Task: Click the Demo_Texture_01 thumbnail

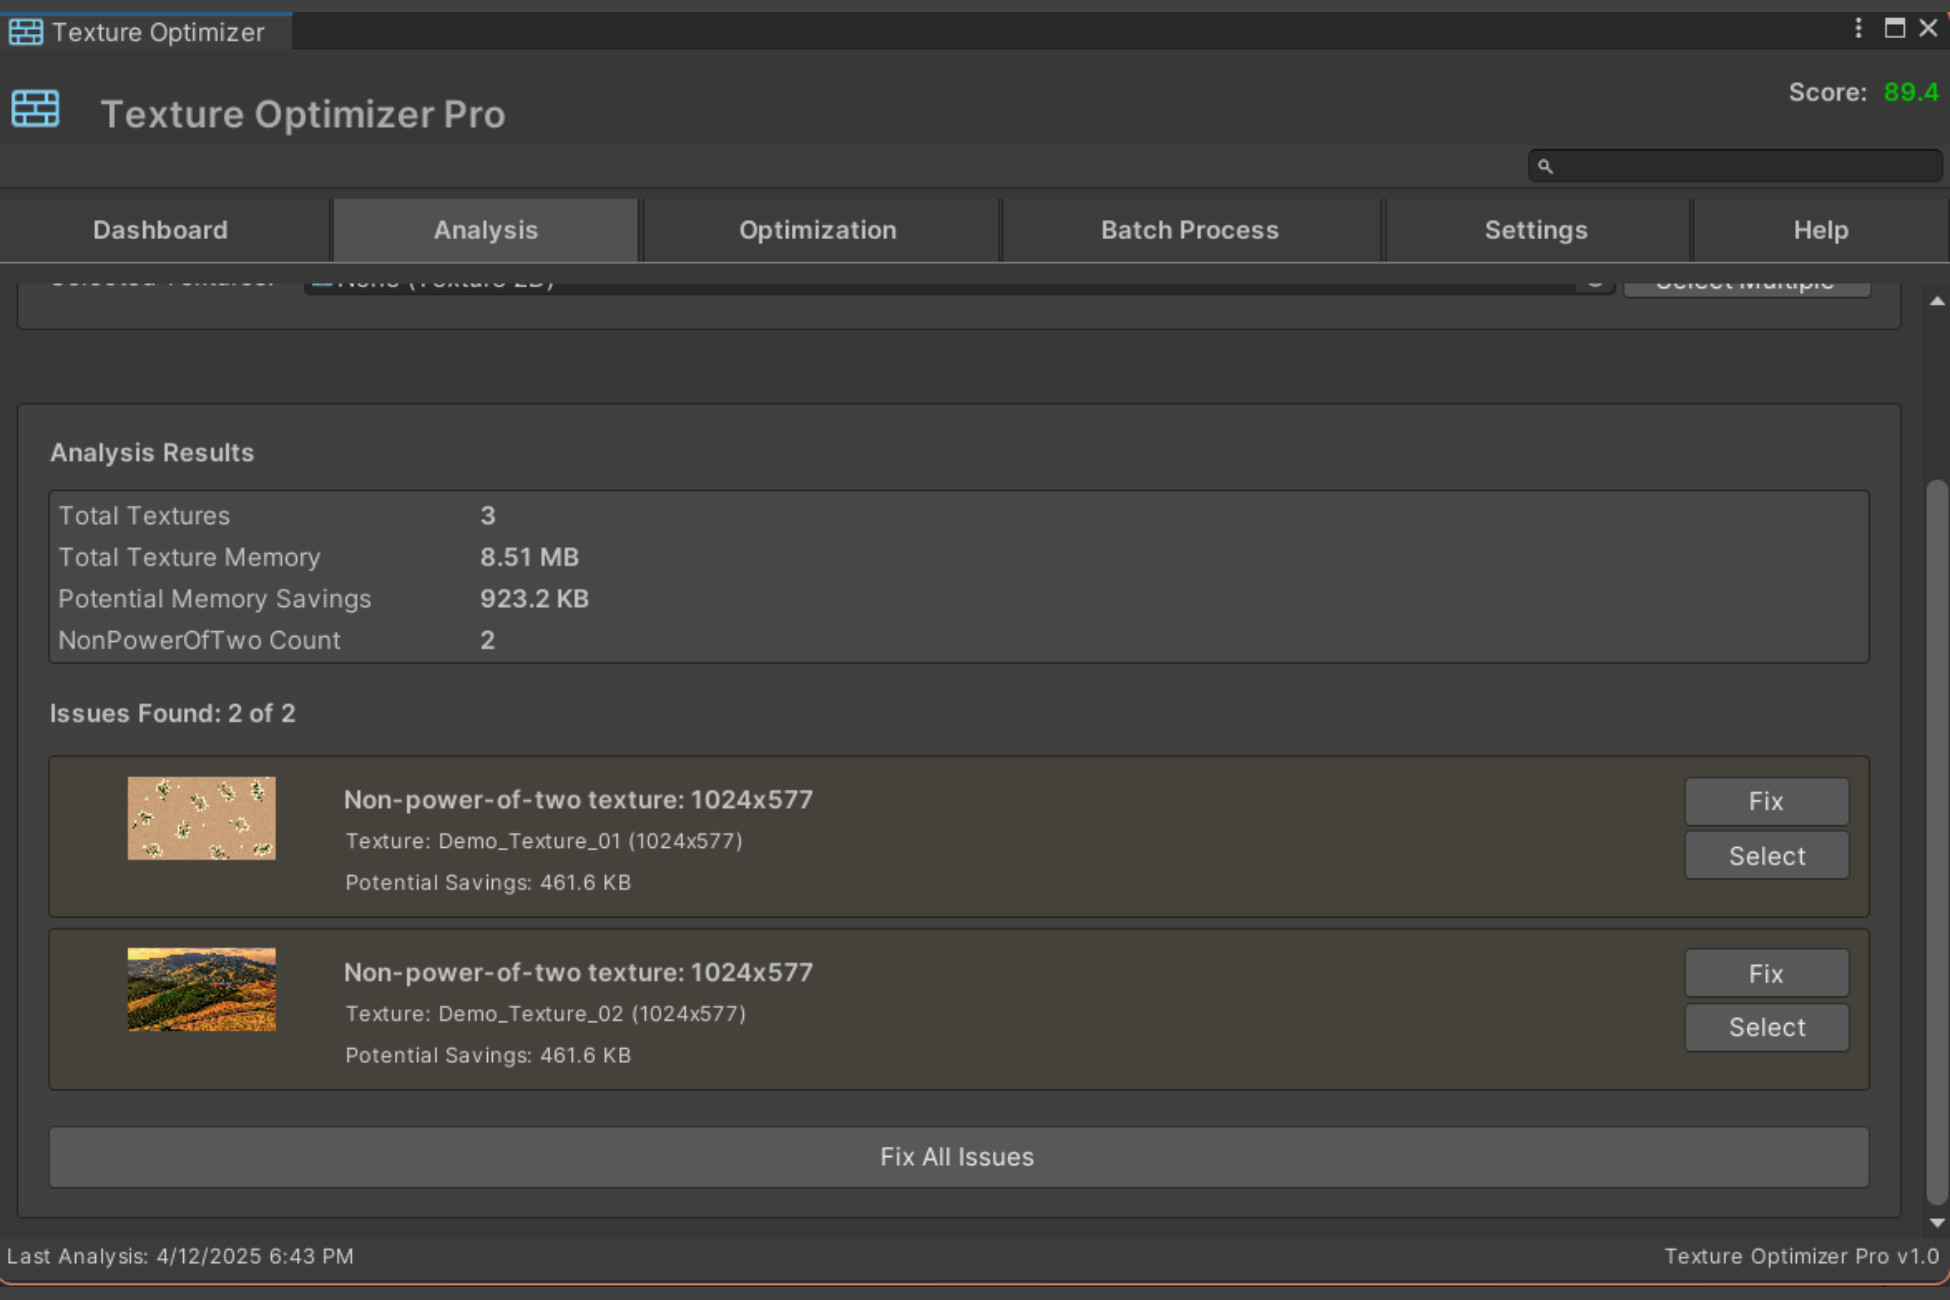Action: click(x=201, y=818)
